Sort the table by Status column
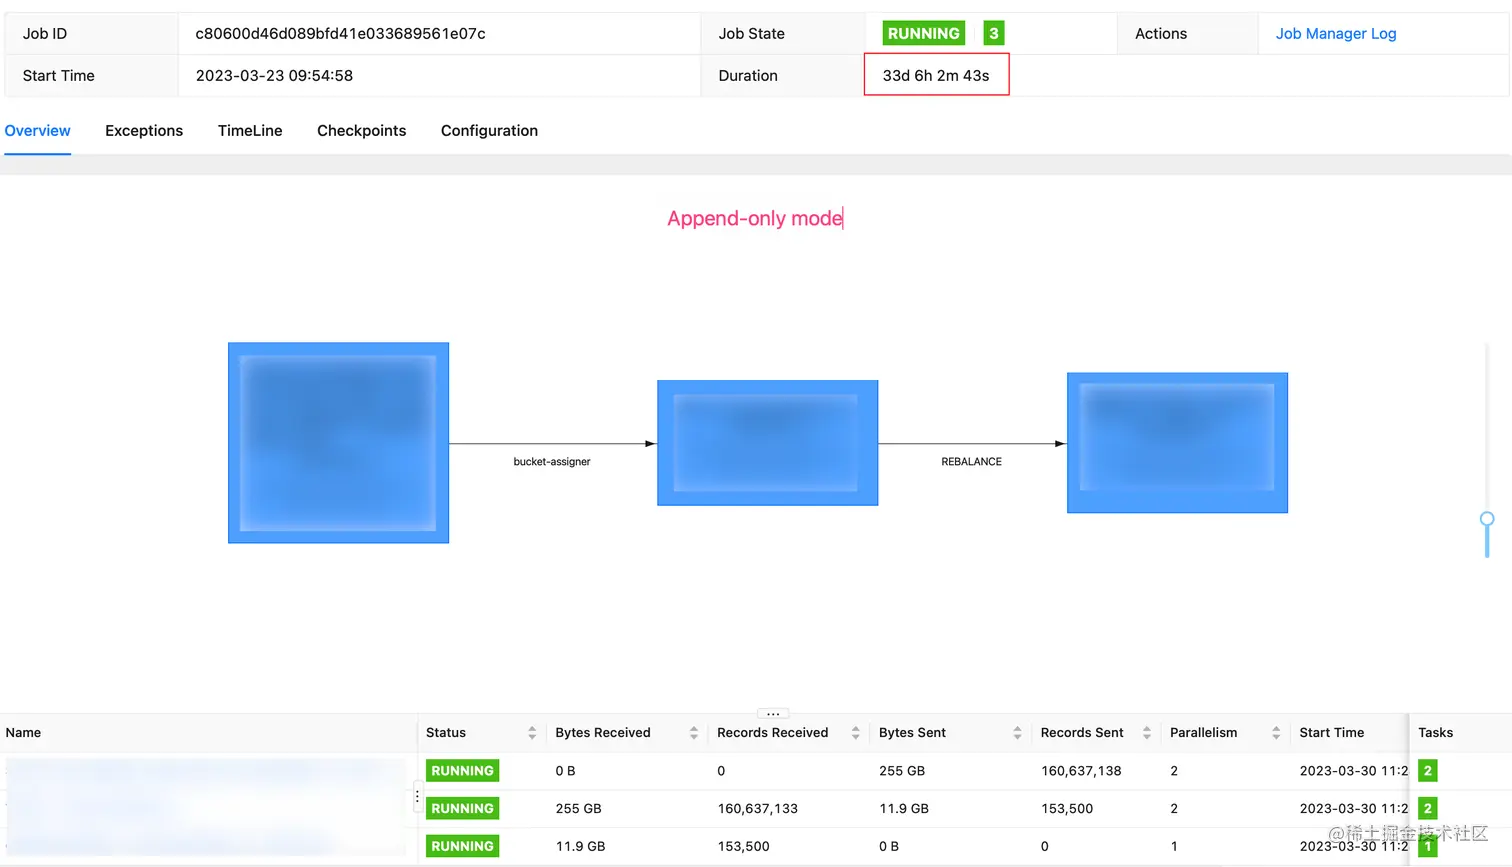 (x=532, y=733)
